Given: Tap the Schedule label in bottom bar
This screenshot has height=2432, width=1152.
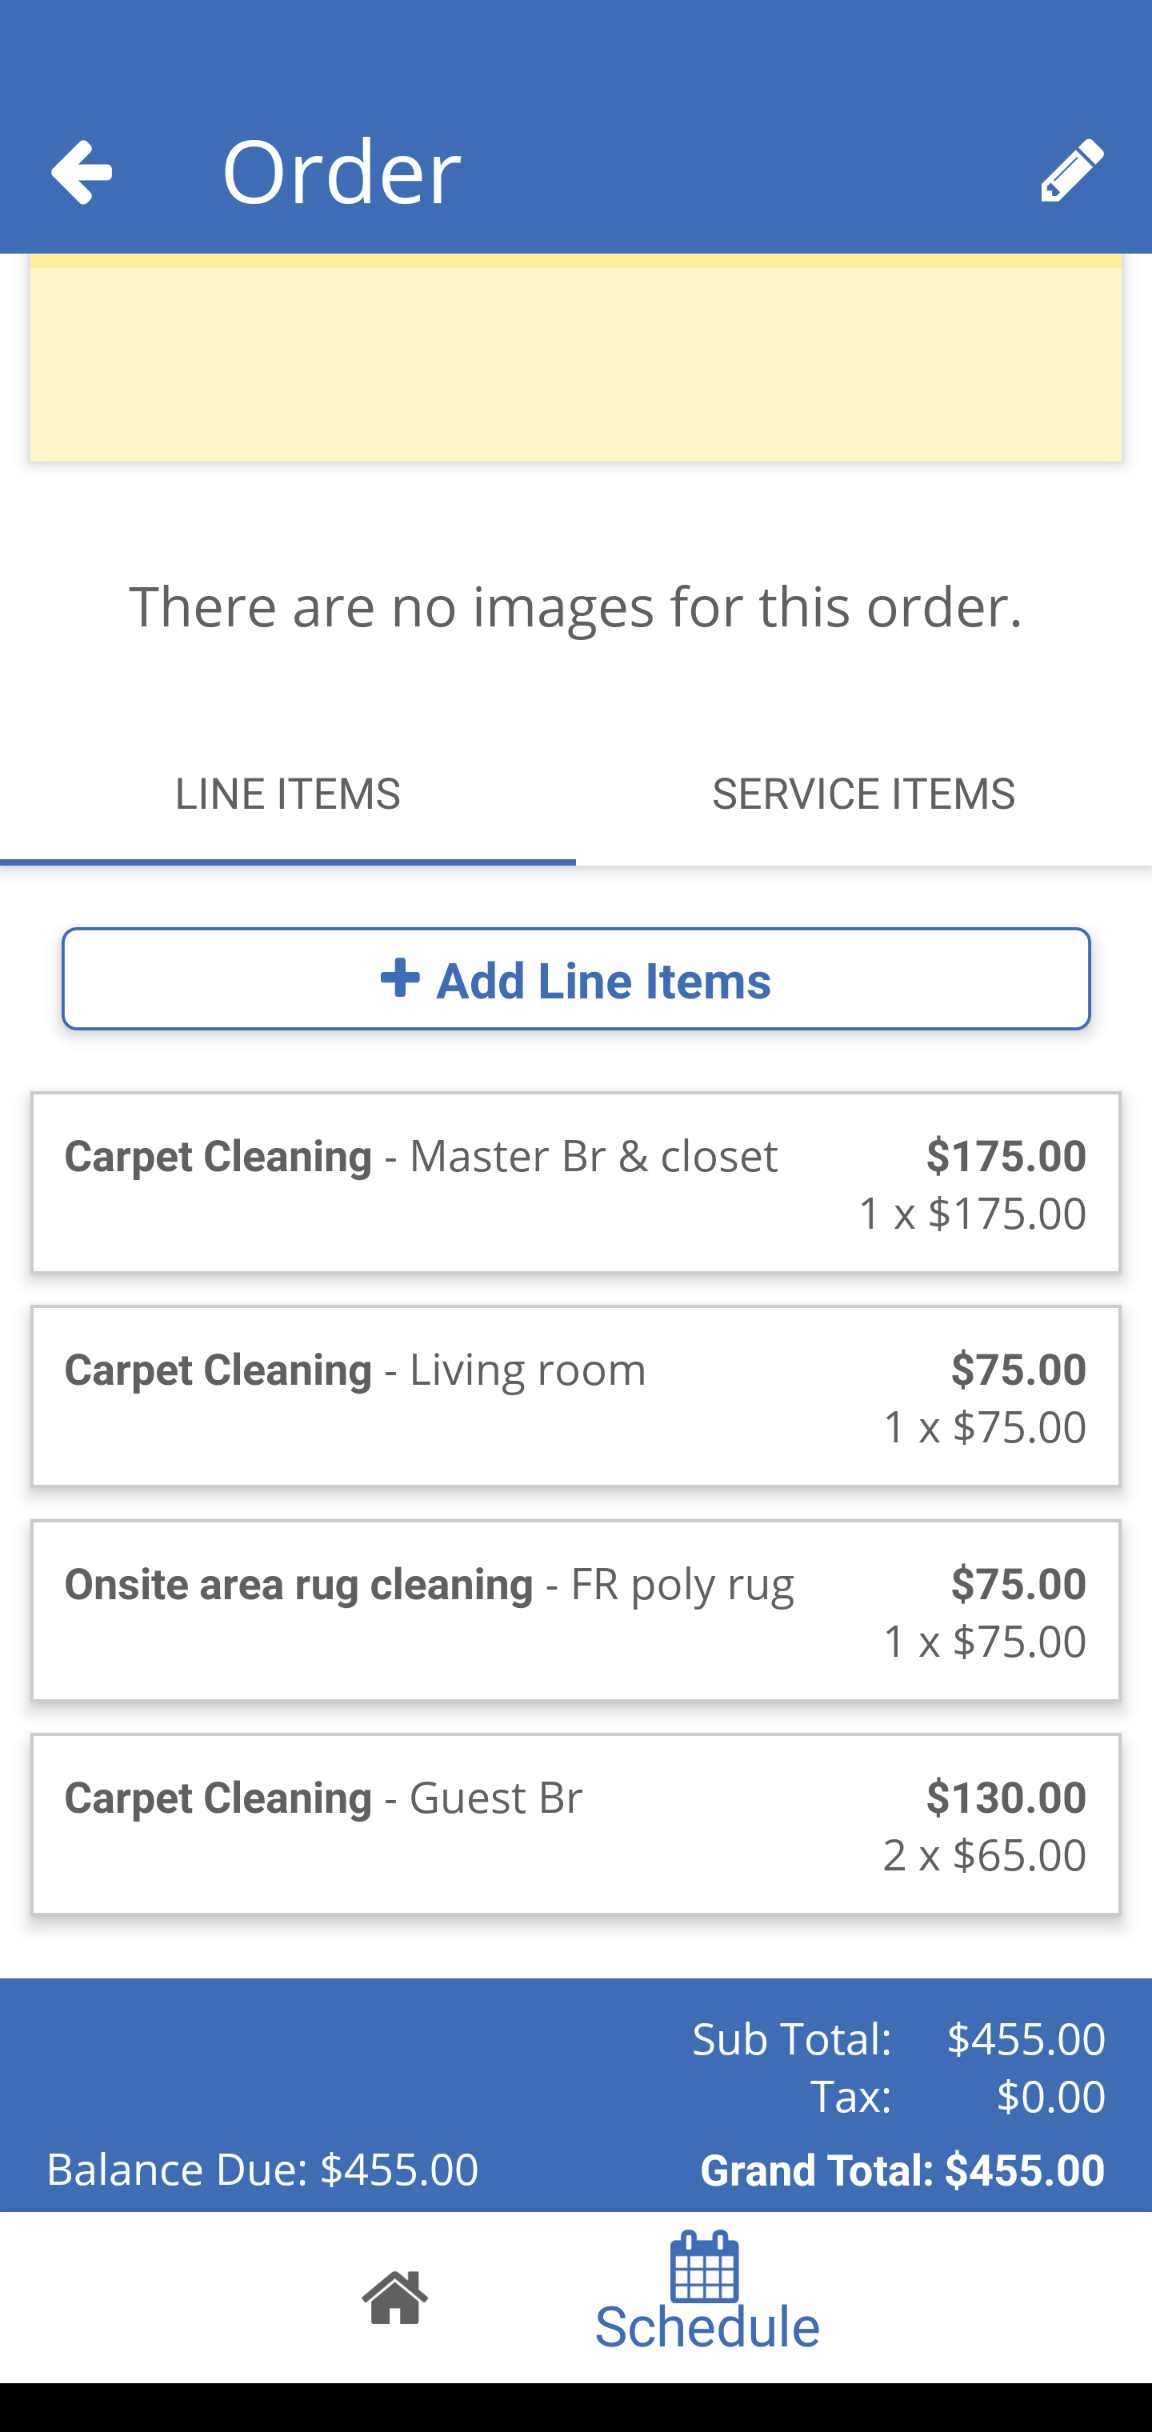Looking at the screenshot, I should click(707, 2328).
